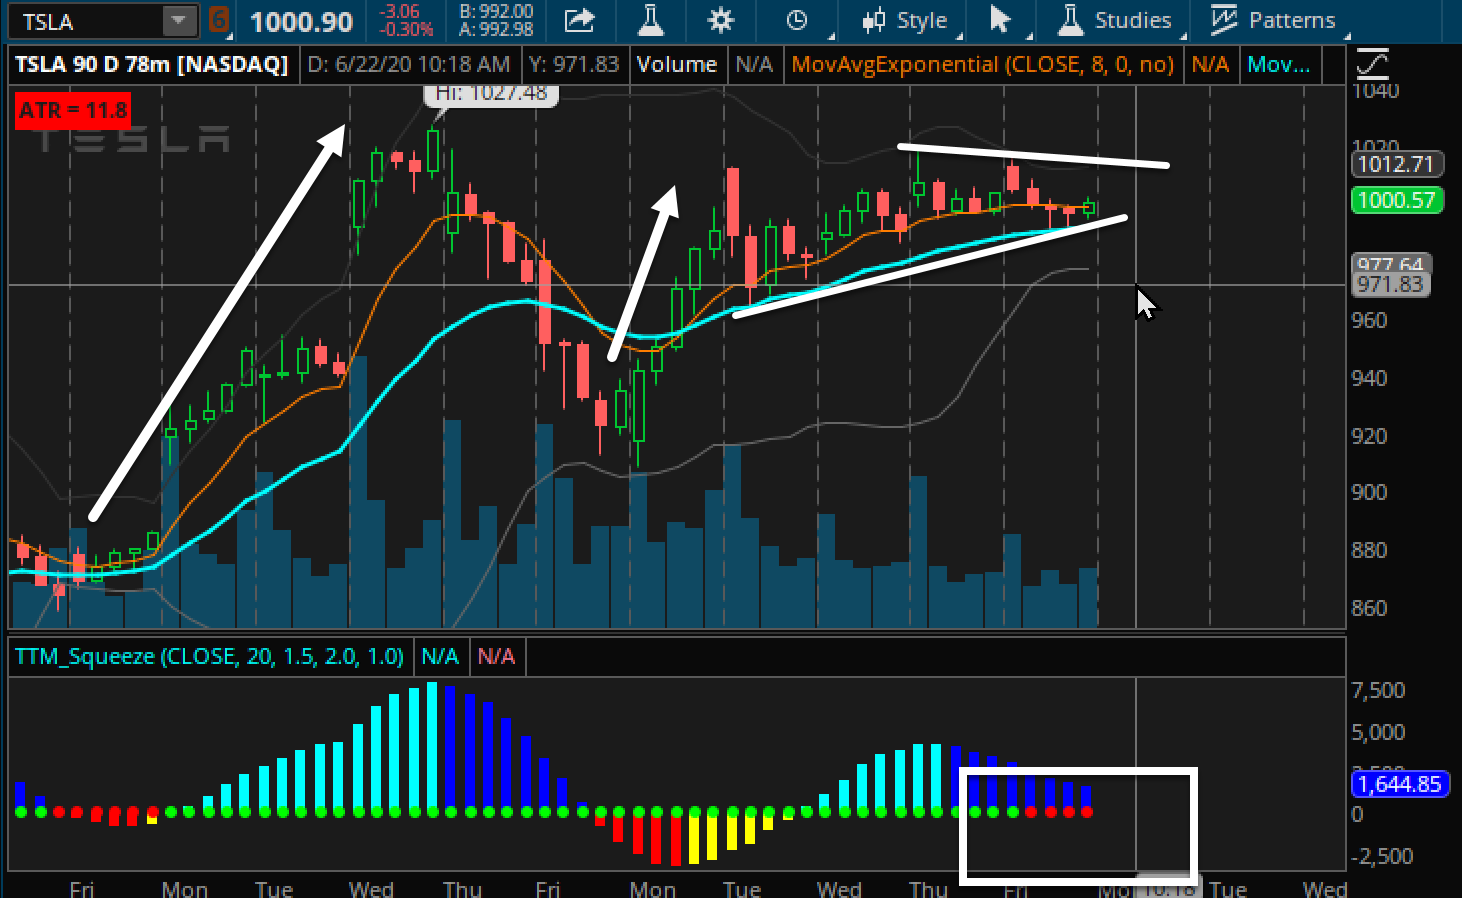Open the Style menu
Screen dimensions: 1462x898
pos(905,20)
